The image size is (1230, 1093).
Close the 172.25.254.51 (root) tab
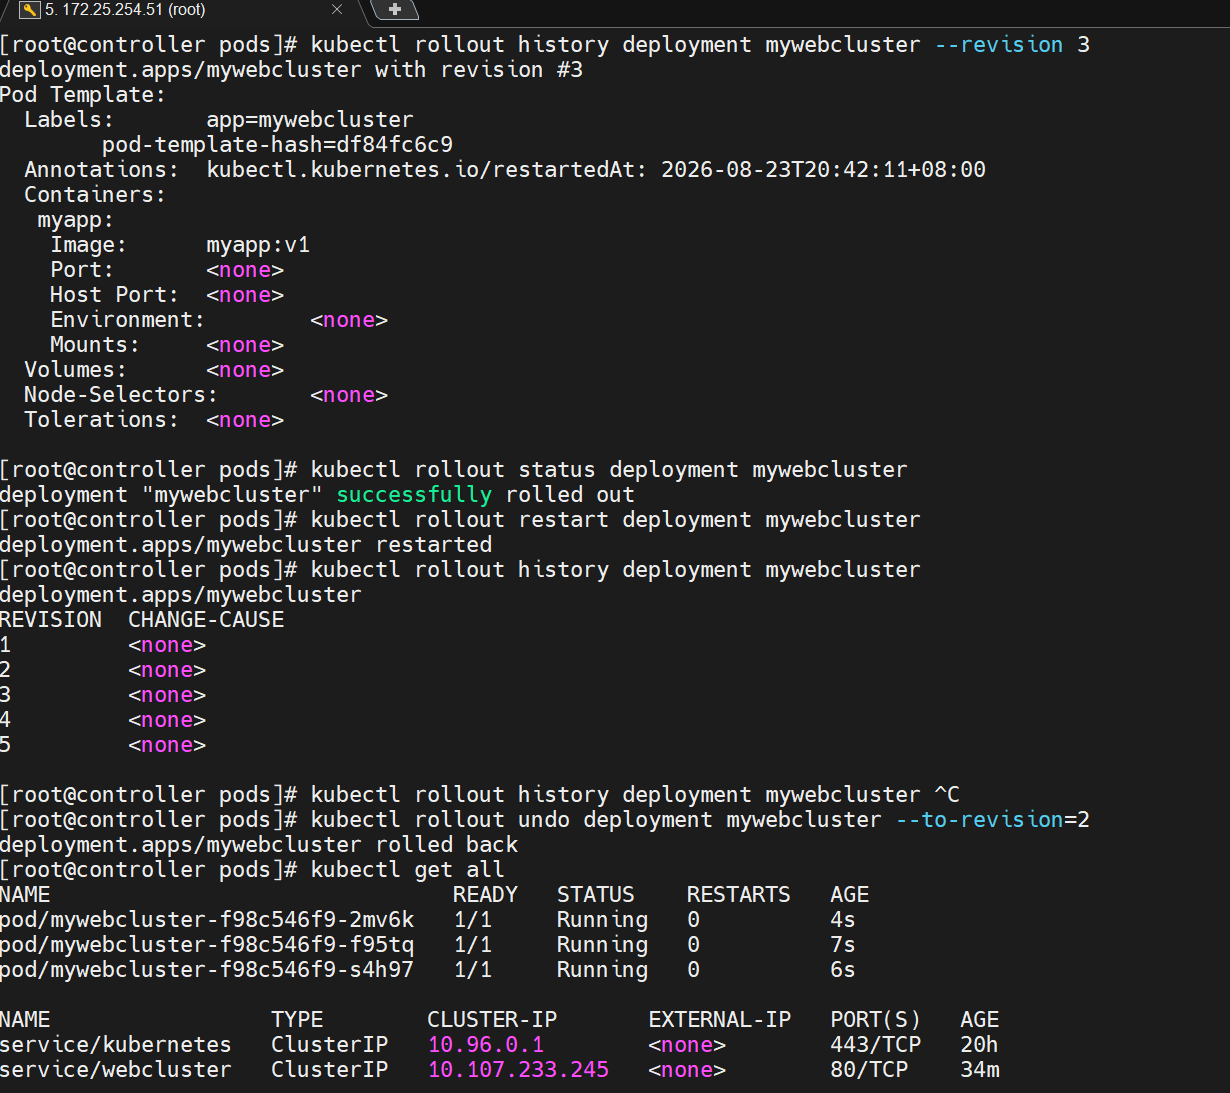coord(337,10)
